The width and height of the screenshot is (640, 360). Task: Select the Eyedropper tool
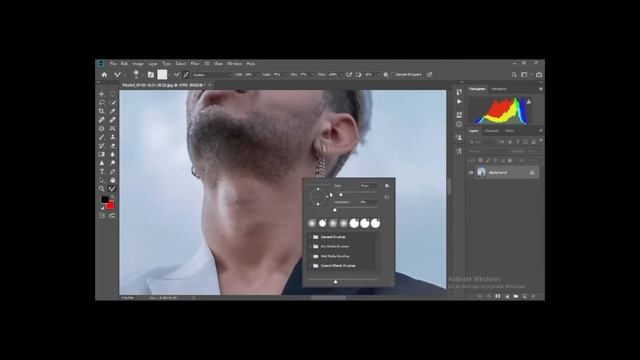pyautogui.click(x=113, y=111)
